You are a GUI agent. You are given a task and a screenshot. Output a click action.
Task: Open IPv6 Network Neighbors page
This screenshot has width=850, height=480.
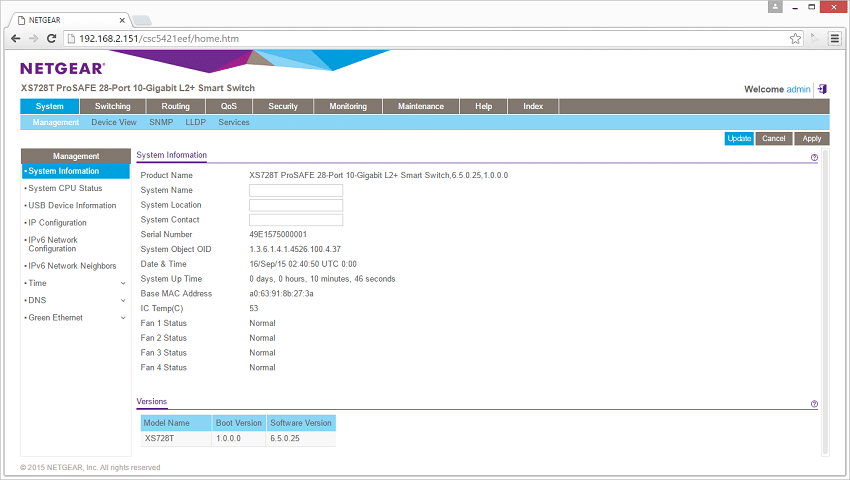pyautogui.click(x=72, y=266)
